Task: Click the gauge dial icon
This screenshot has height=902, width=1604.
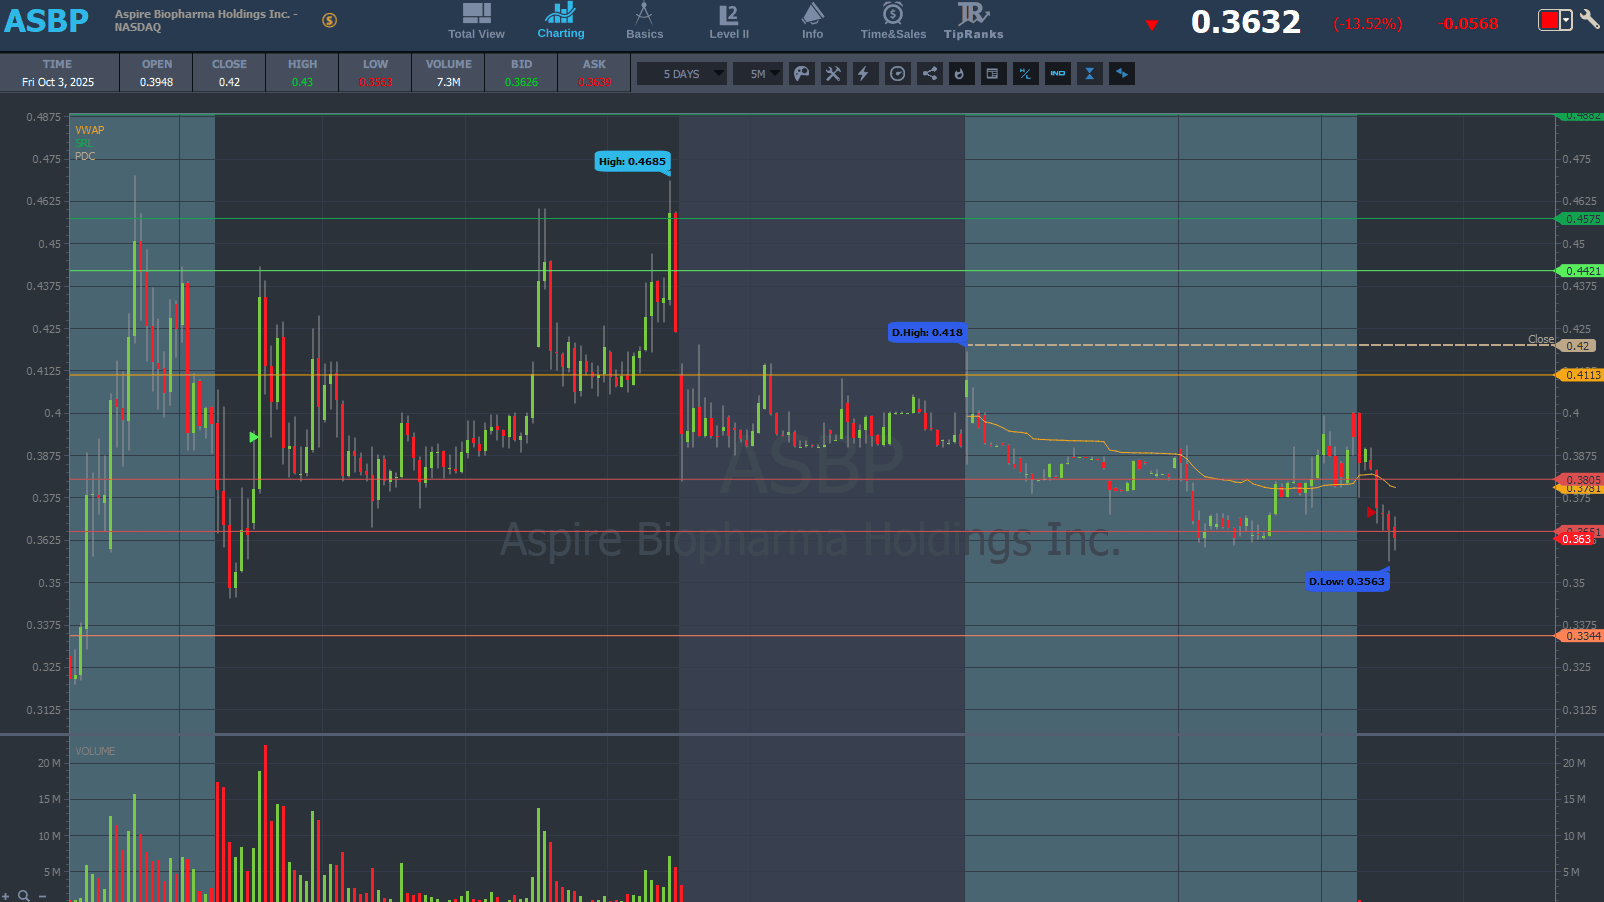Action: [898, 74]
